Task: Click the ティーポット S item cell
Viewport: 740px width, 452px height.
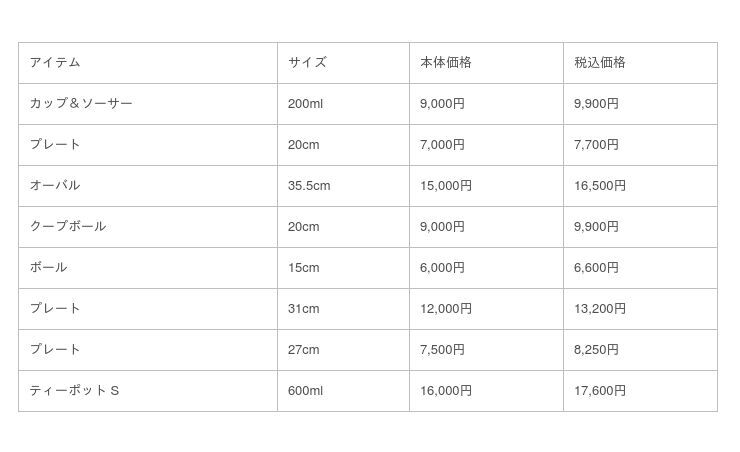Action: pyautogui.click(x=75, y=391)
